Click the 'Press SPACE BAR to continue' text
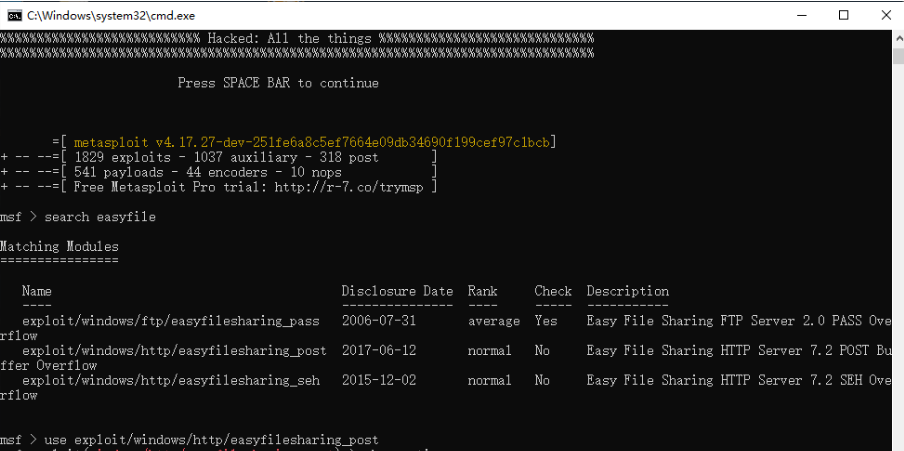This screenshot has width=904, height=451. click(x=278, y=83)
